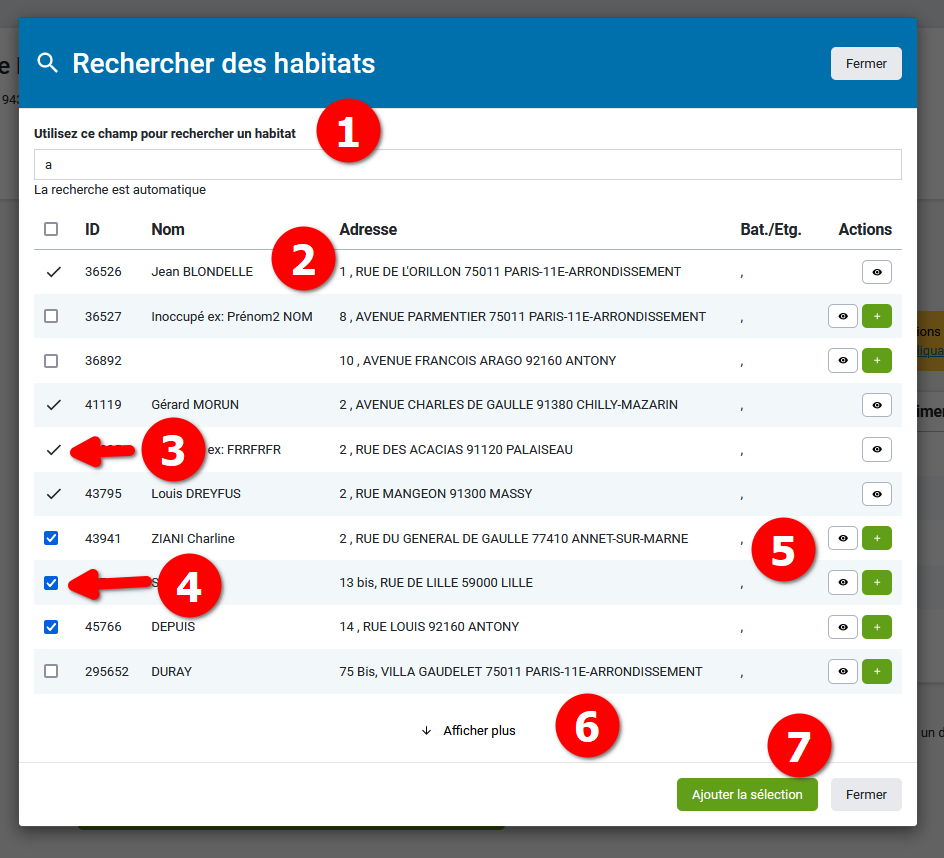Click the bottom Fermer button

pos(866,794)
